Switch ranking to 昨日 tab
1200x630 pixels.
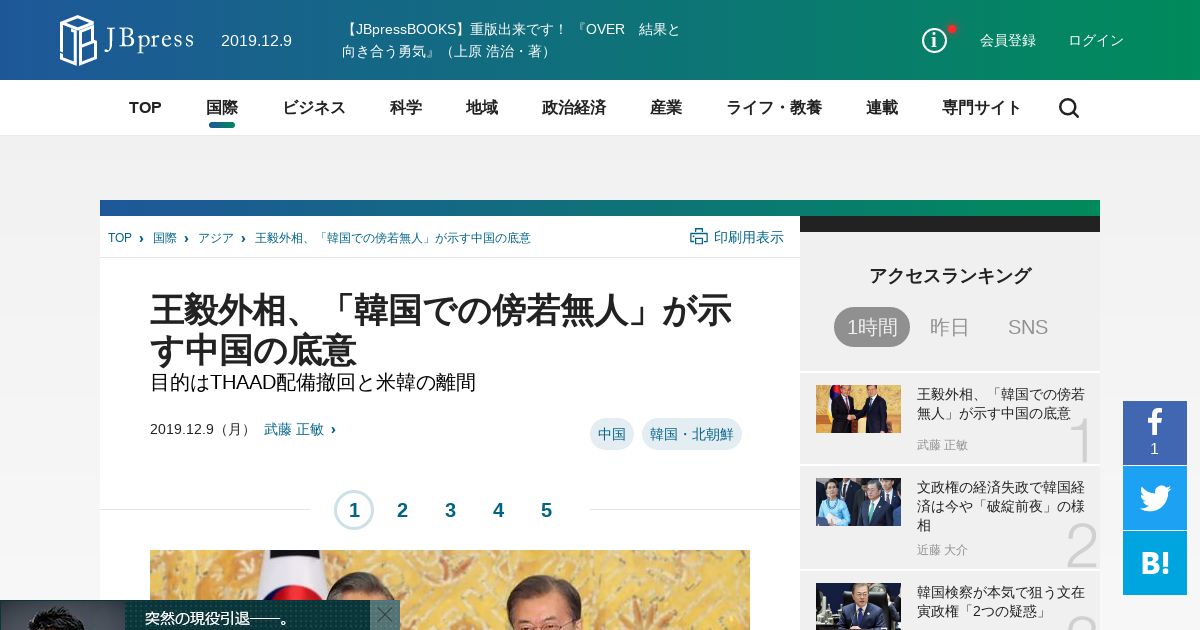coord(950,327)
